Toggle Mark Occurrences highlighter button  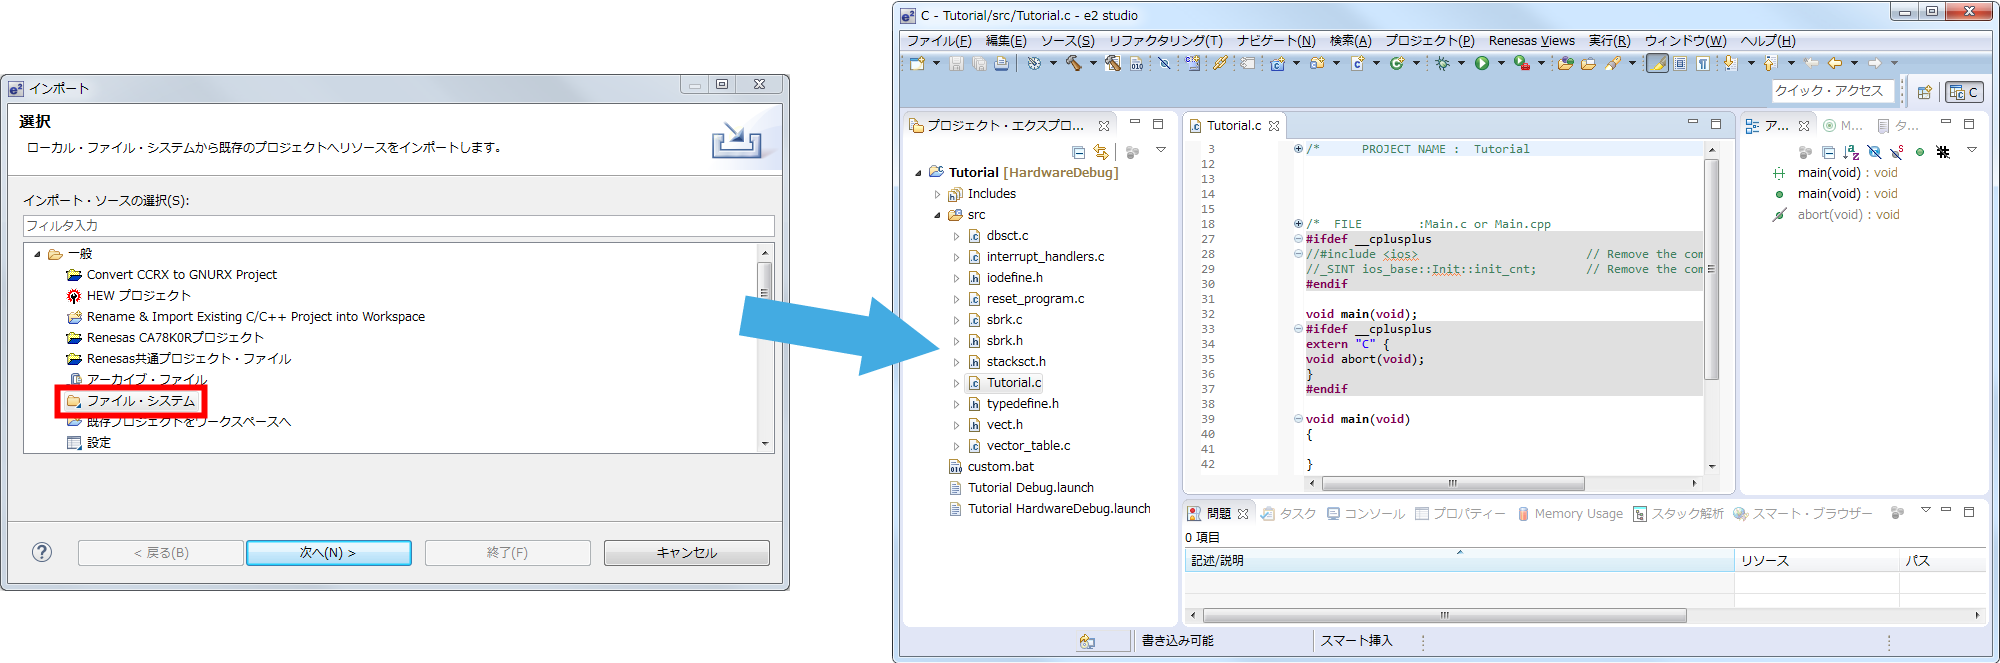click(x=1657, y=63)
